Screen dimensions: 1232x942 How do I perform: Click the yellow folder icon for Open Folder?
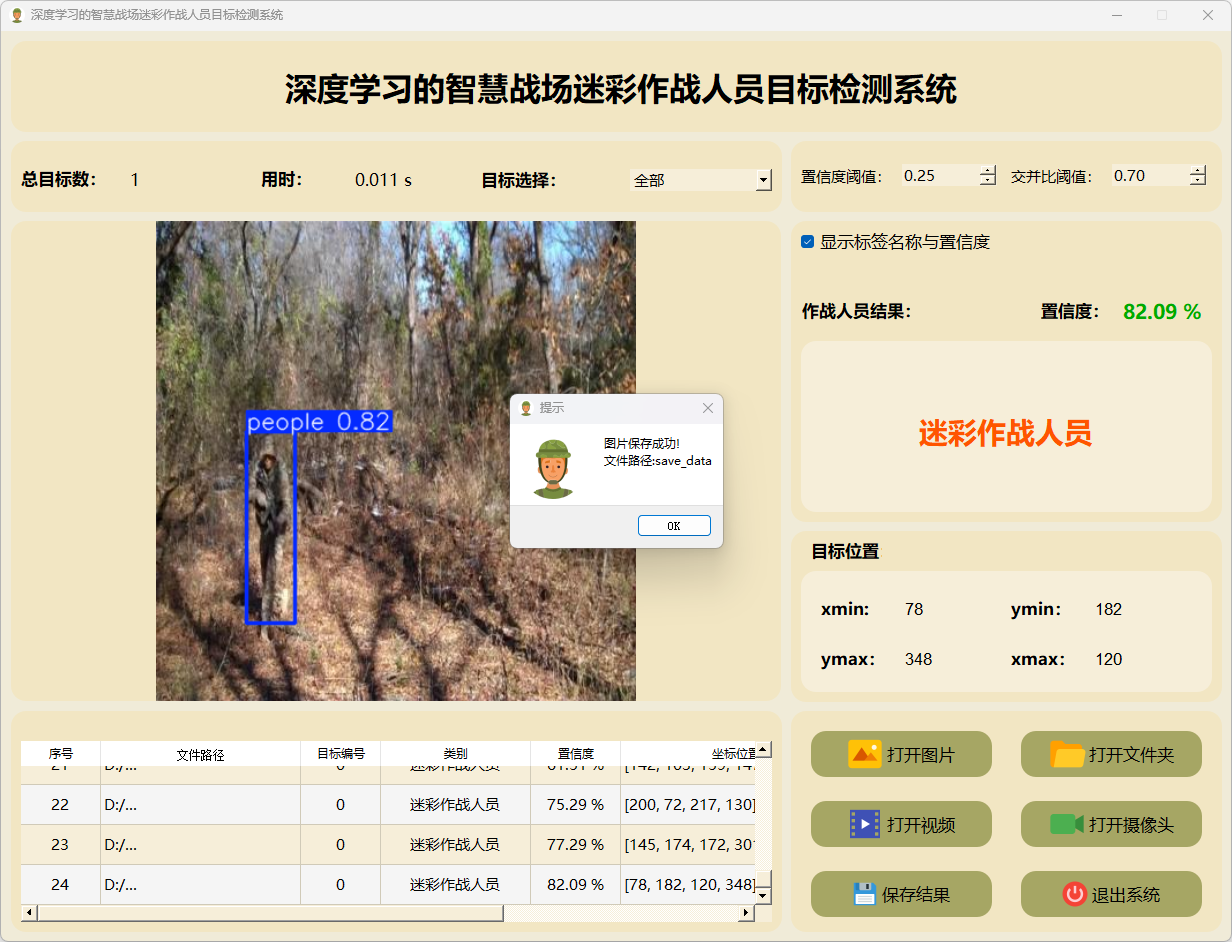(x=1067, y=754)
